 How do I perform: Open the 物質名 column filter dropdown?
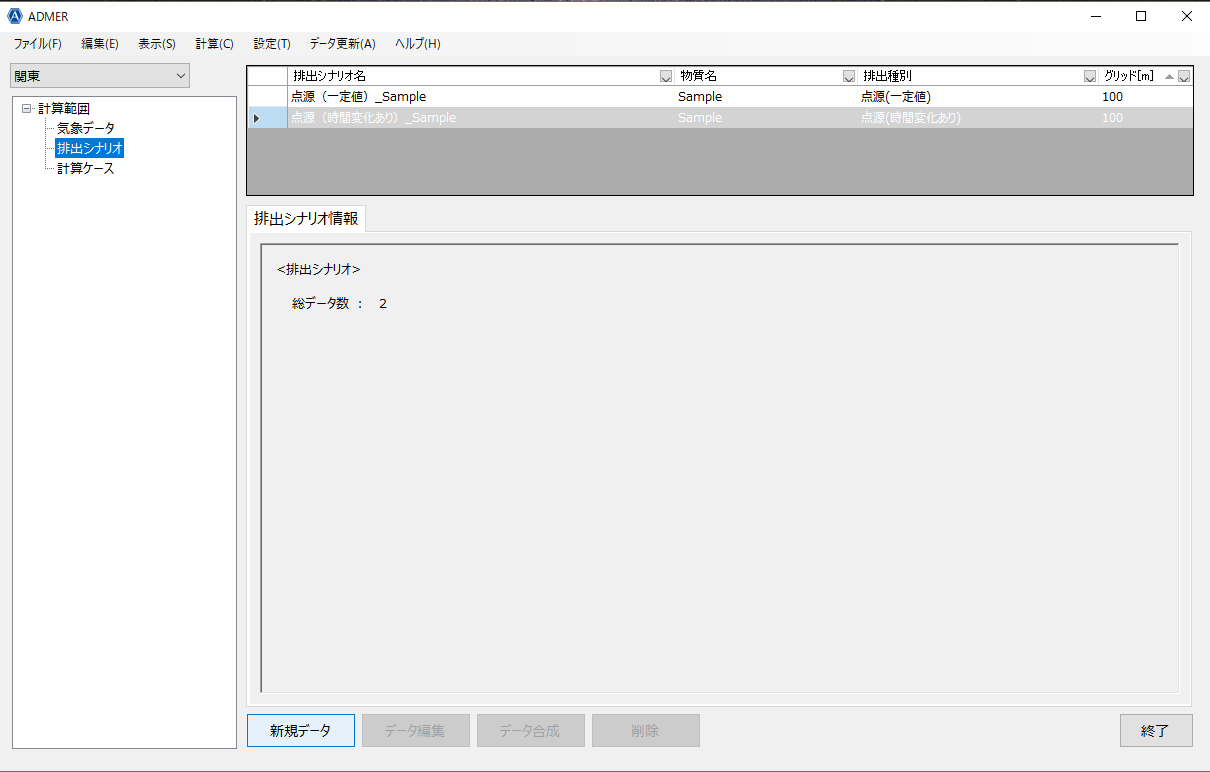click(x=849, y=77)
